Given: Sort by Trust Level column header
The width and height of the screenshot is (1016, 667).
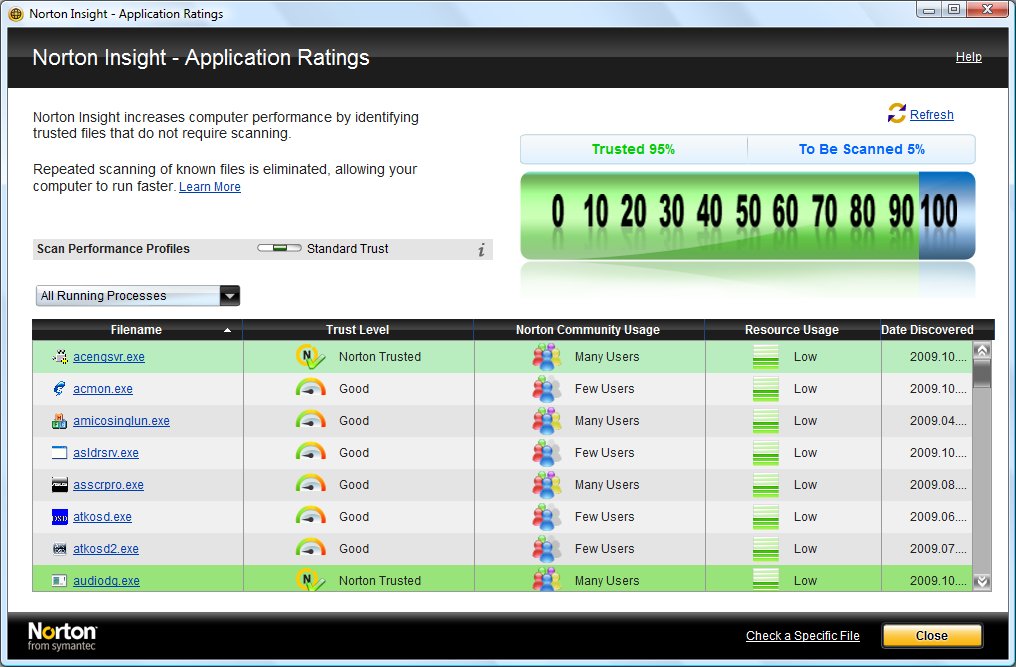Looking at the screenshot, I should point(358,329).
